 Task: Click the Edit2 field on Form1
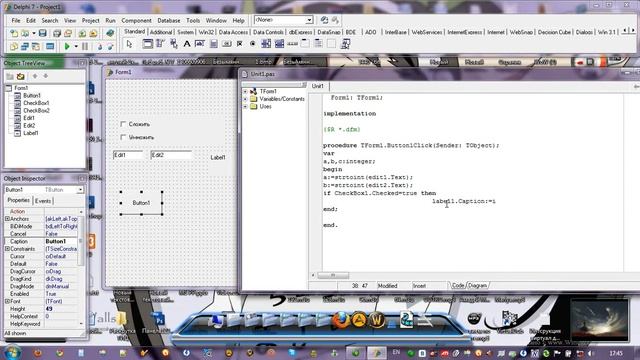pyautogui.click(x=171, y=155)
